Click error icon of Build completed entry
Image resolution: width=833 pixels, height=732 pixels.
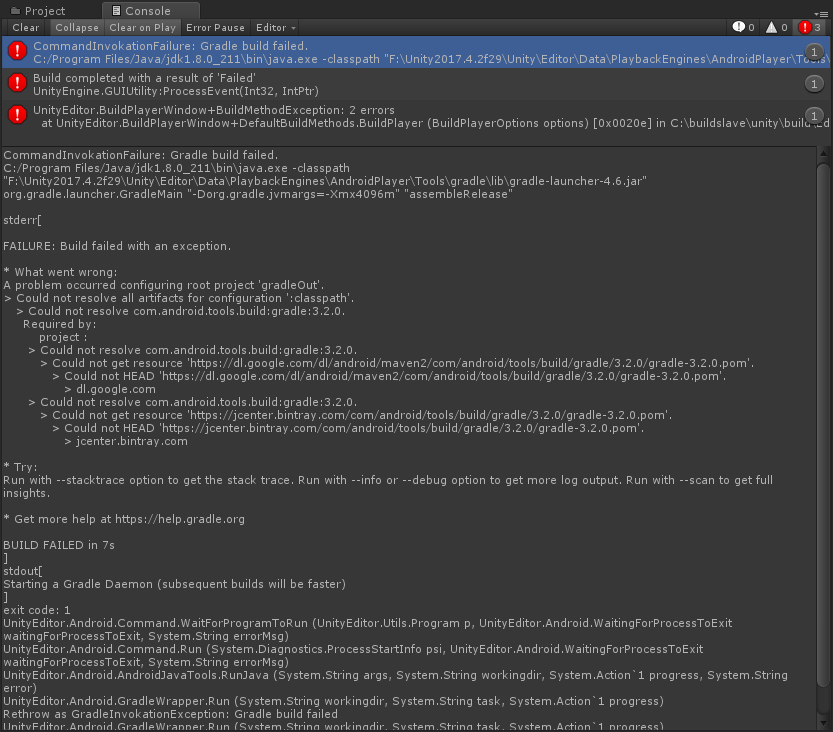point(18,82)
